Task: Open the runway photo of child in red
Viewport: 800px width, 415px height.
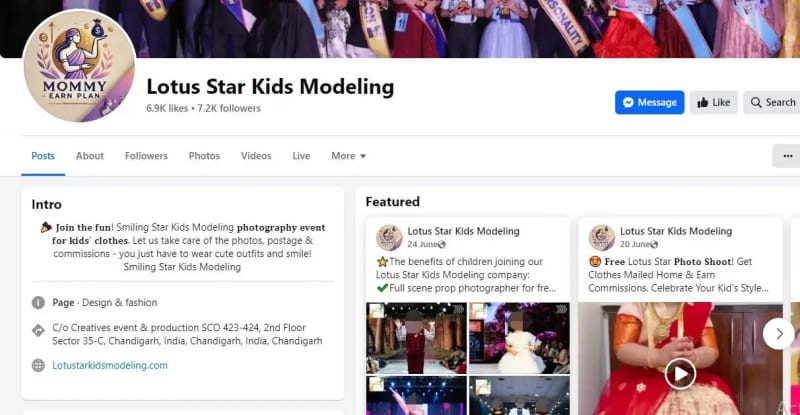Action: coord(416,338)
